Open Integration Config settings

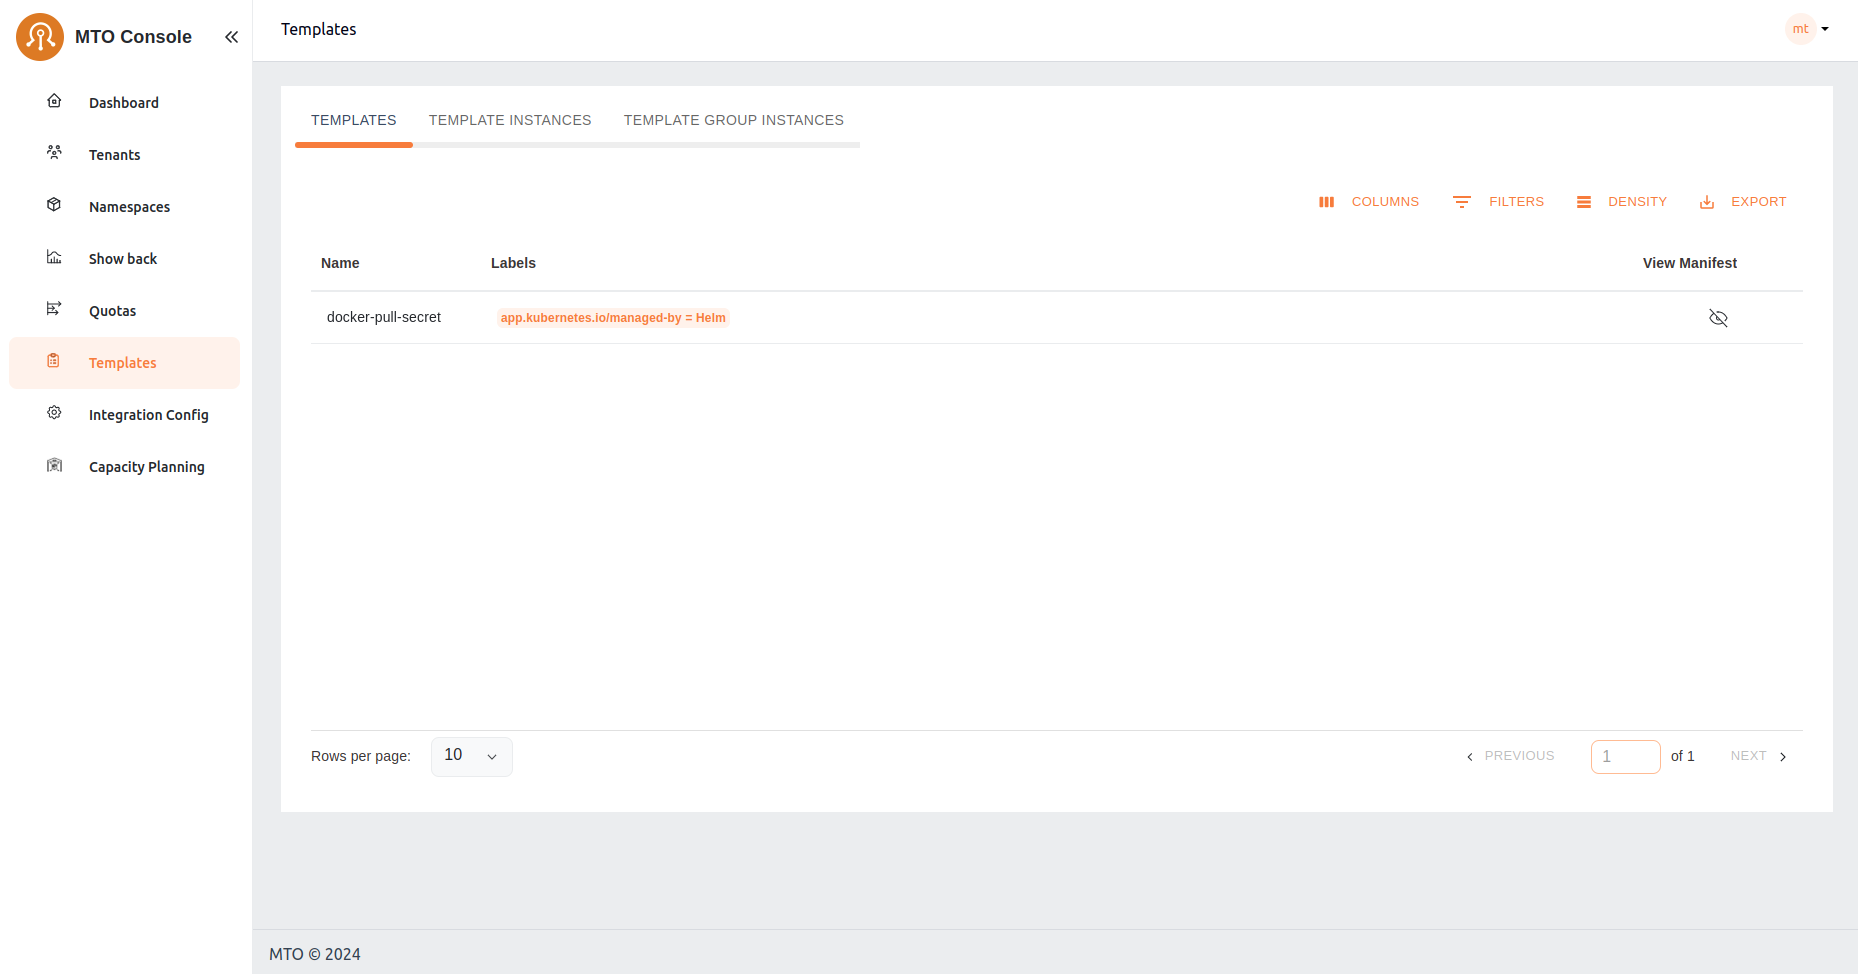(x=148, y=415)
